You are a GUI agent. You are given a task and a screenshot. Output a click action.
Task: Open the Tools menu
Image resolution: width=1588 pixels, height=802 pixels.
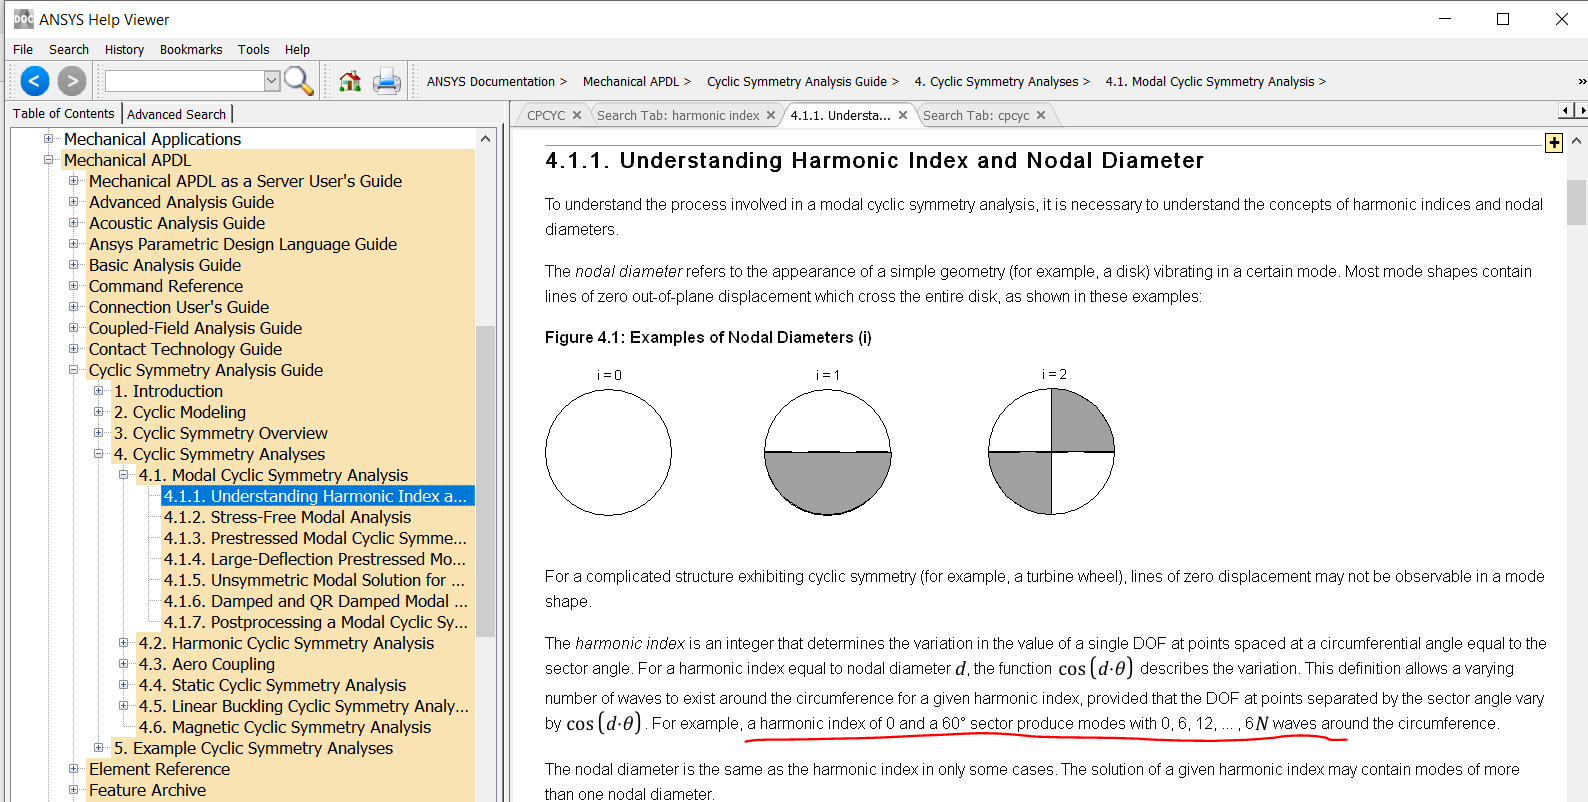point(253,49)
